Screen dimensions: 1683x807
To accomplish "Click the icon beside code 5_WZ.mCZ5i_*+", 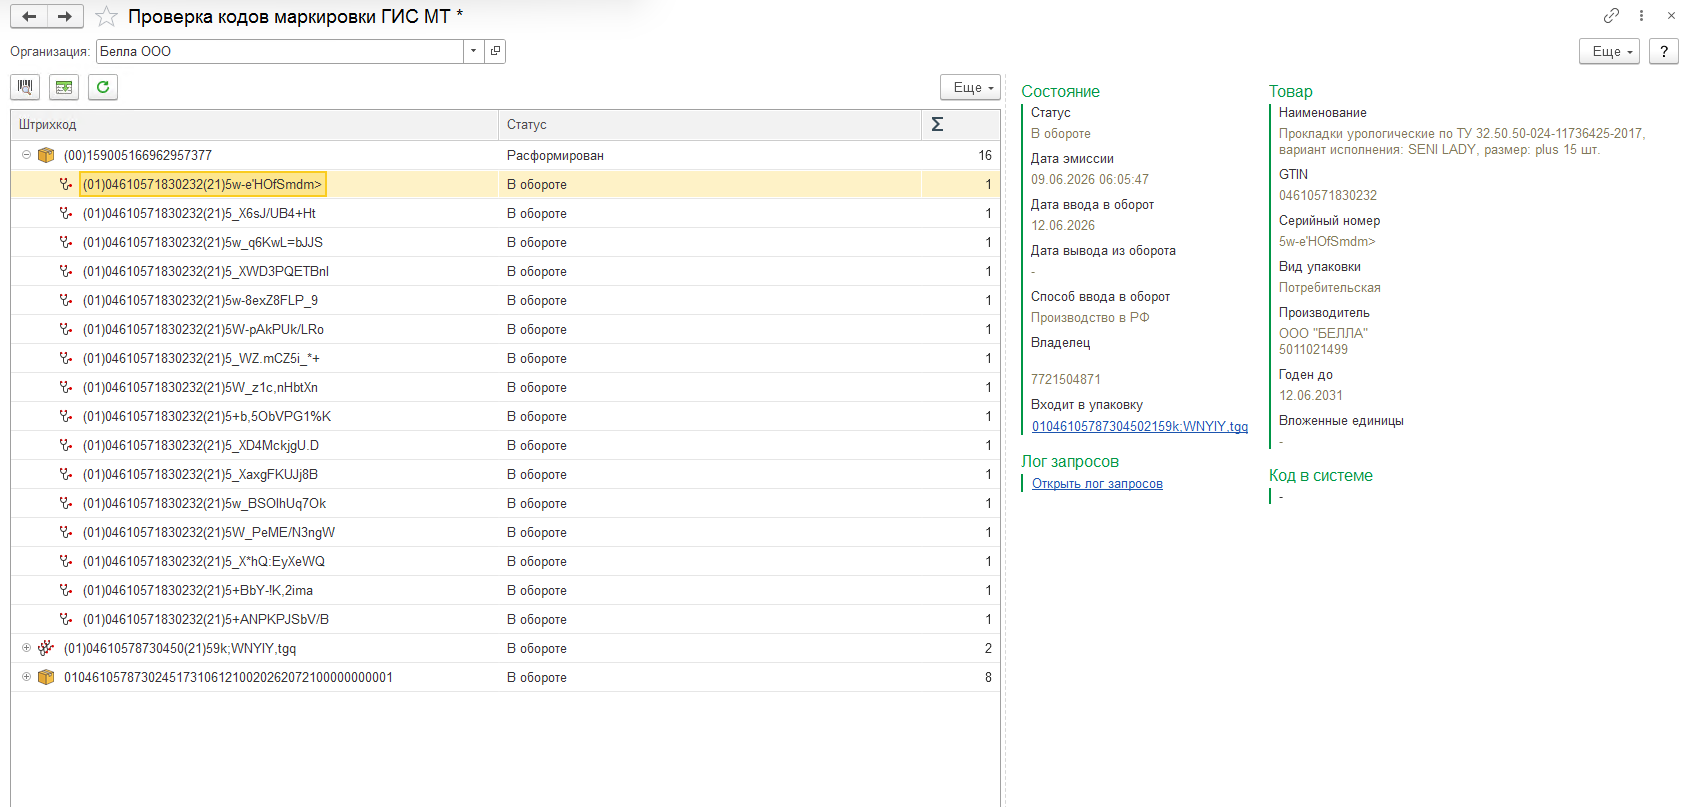I will tap(65, 358).
